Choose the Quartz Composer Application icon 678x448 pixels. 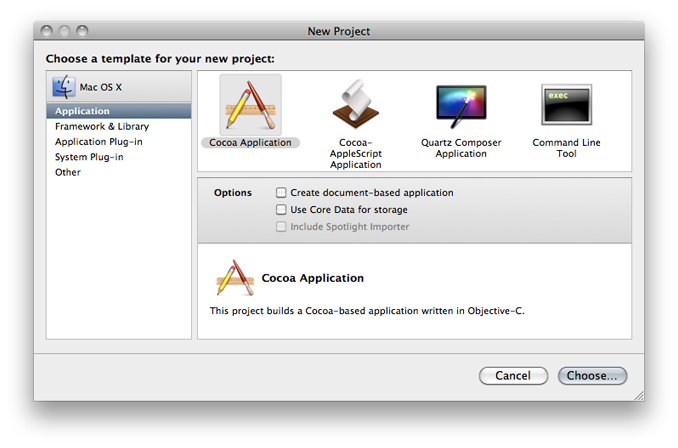point(461,106)
